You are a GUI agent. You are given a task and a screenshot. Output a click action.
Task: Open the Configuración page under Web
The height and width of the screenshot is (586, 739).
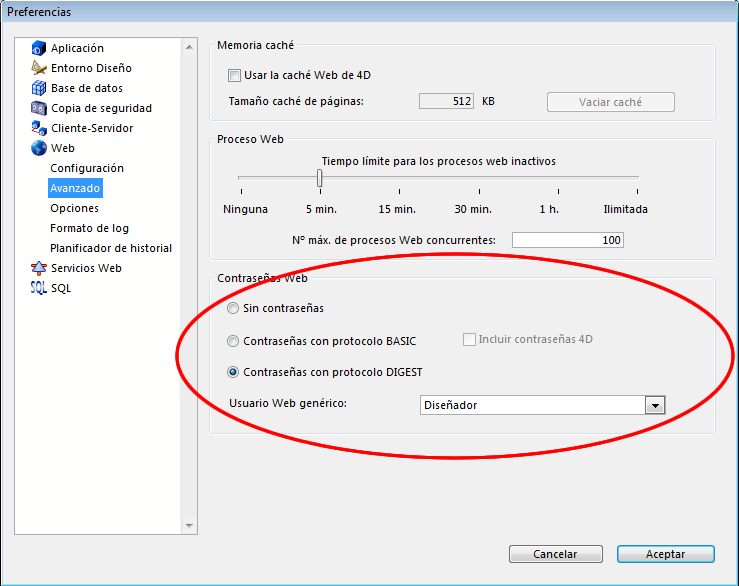[87, 168]
